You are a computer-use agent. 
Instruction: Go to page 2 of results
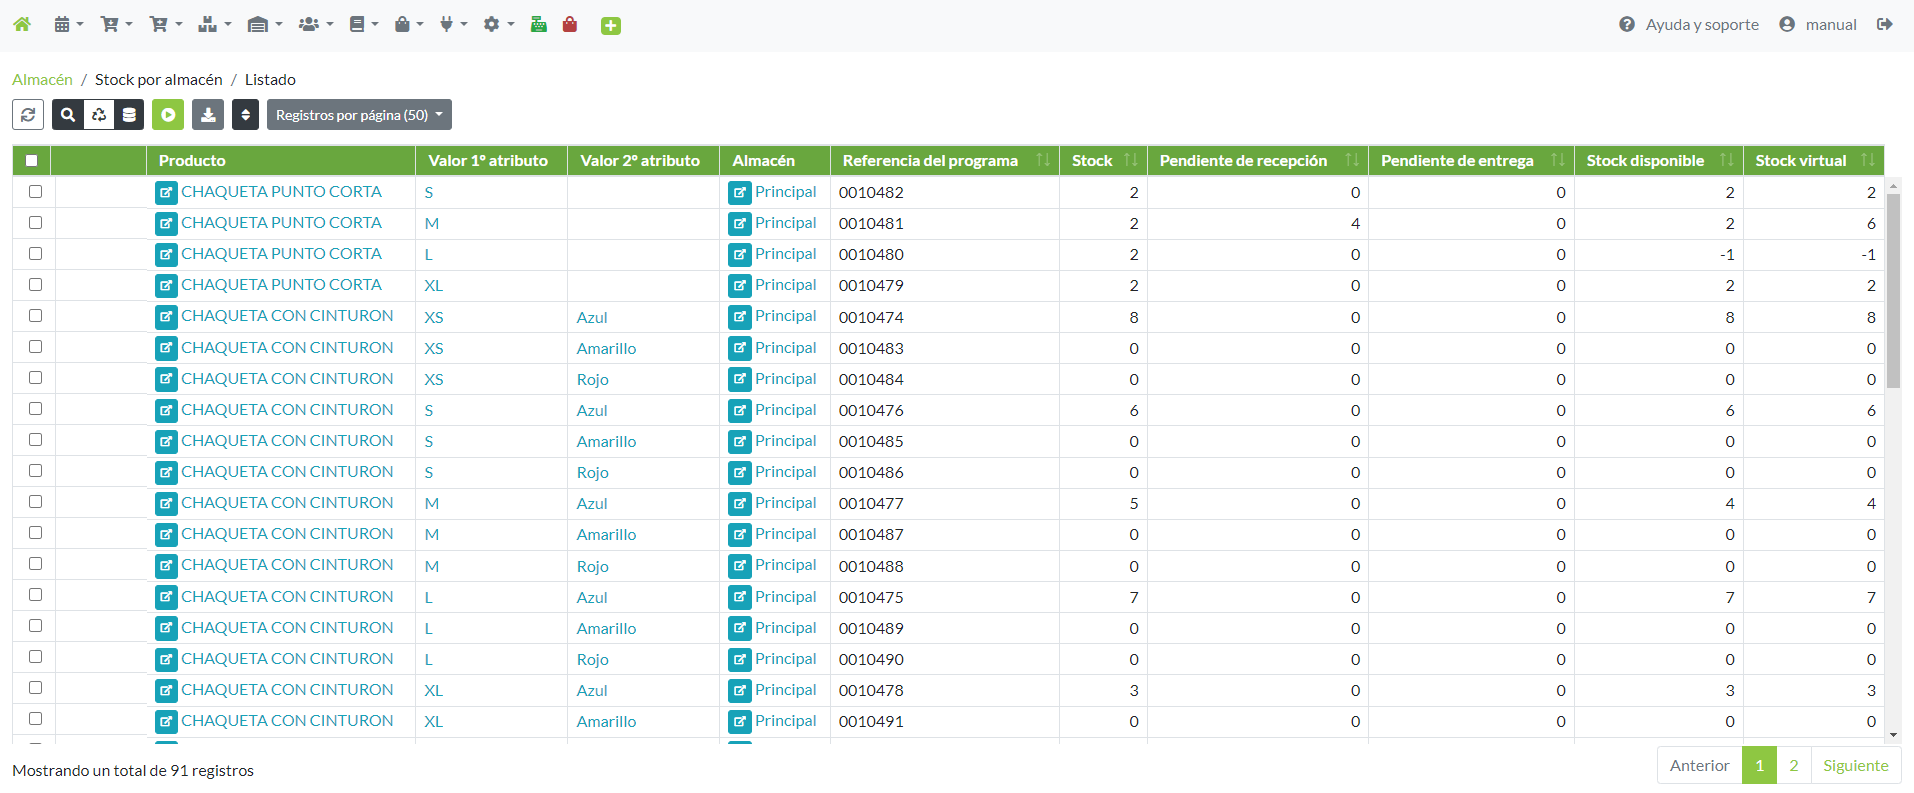1794,765
